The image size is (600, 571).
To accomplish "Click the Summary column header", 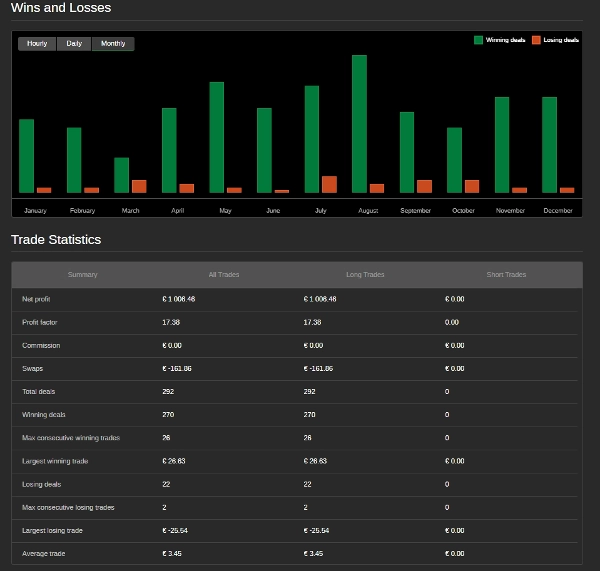I will pyautogui.click(x=83, y=275).
